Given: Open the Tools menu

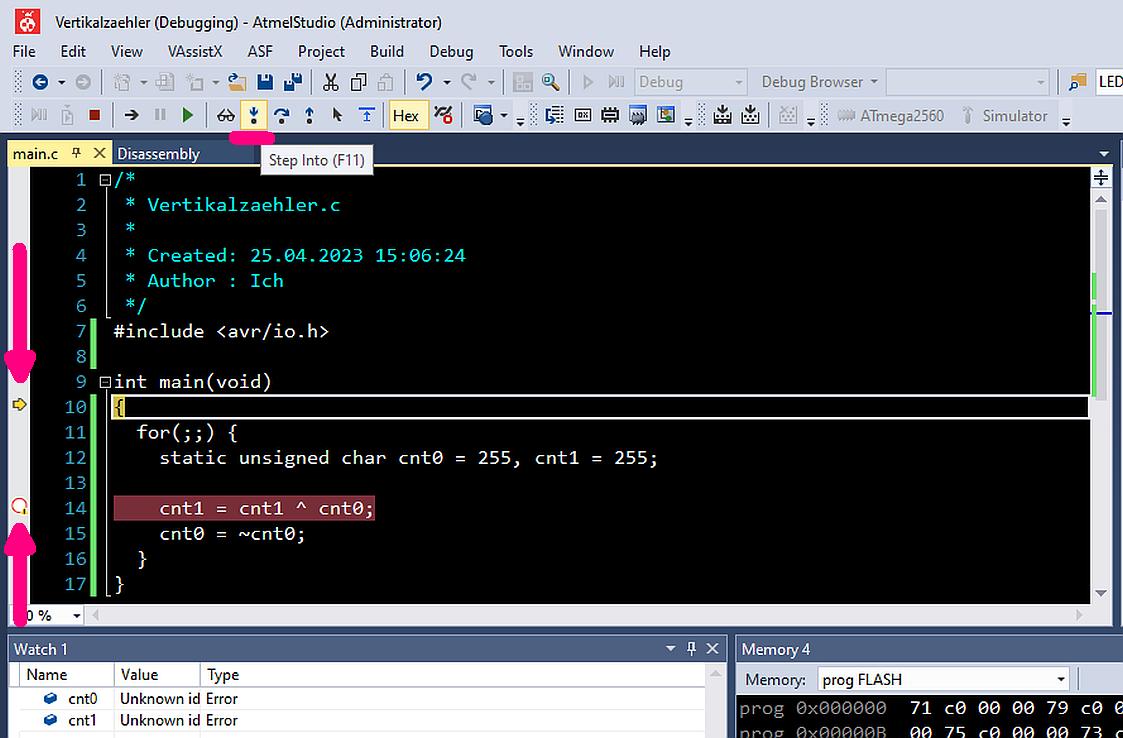Looking at the screenshot, I should coord(516,52).
